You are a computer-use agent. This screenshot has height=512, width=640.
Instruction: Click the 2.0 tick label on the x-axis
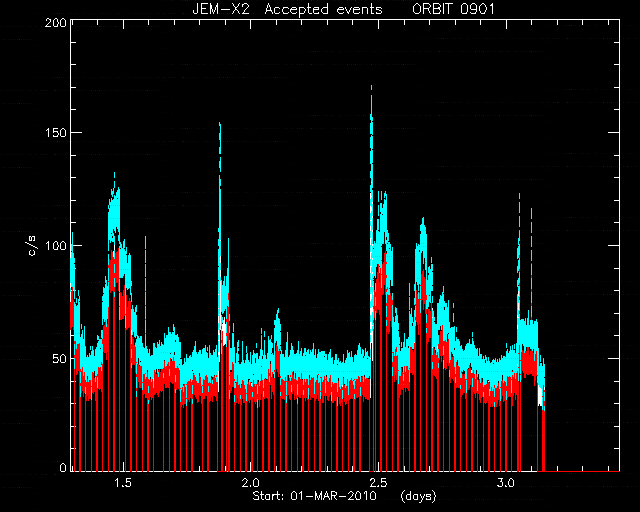click(x=250, y=483)
